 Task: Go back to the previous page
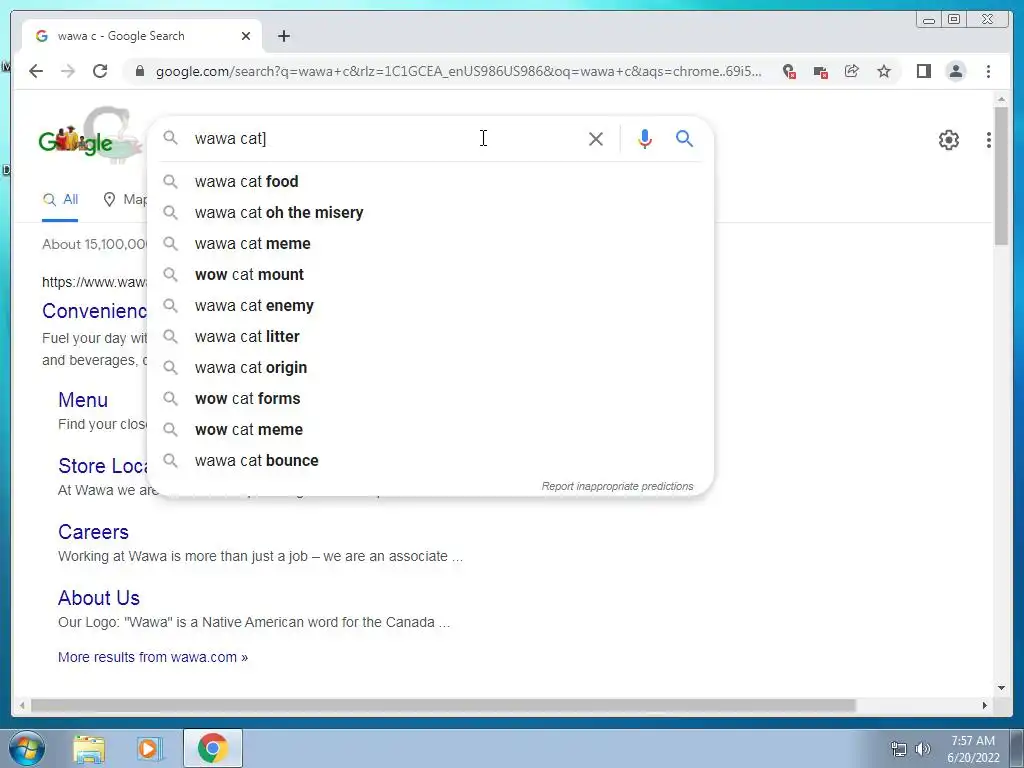[x=36, y=71]
